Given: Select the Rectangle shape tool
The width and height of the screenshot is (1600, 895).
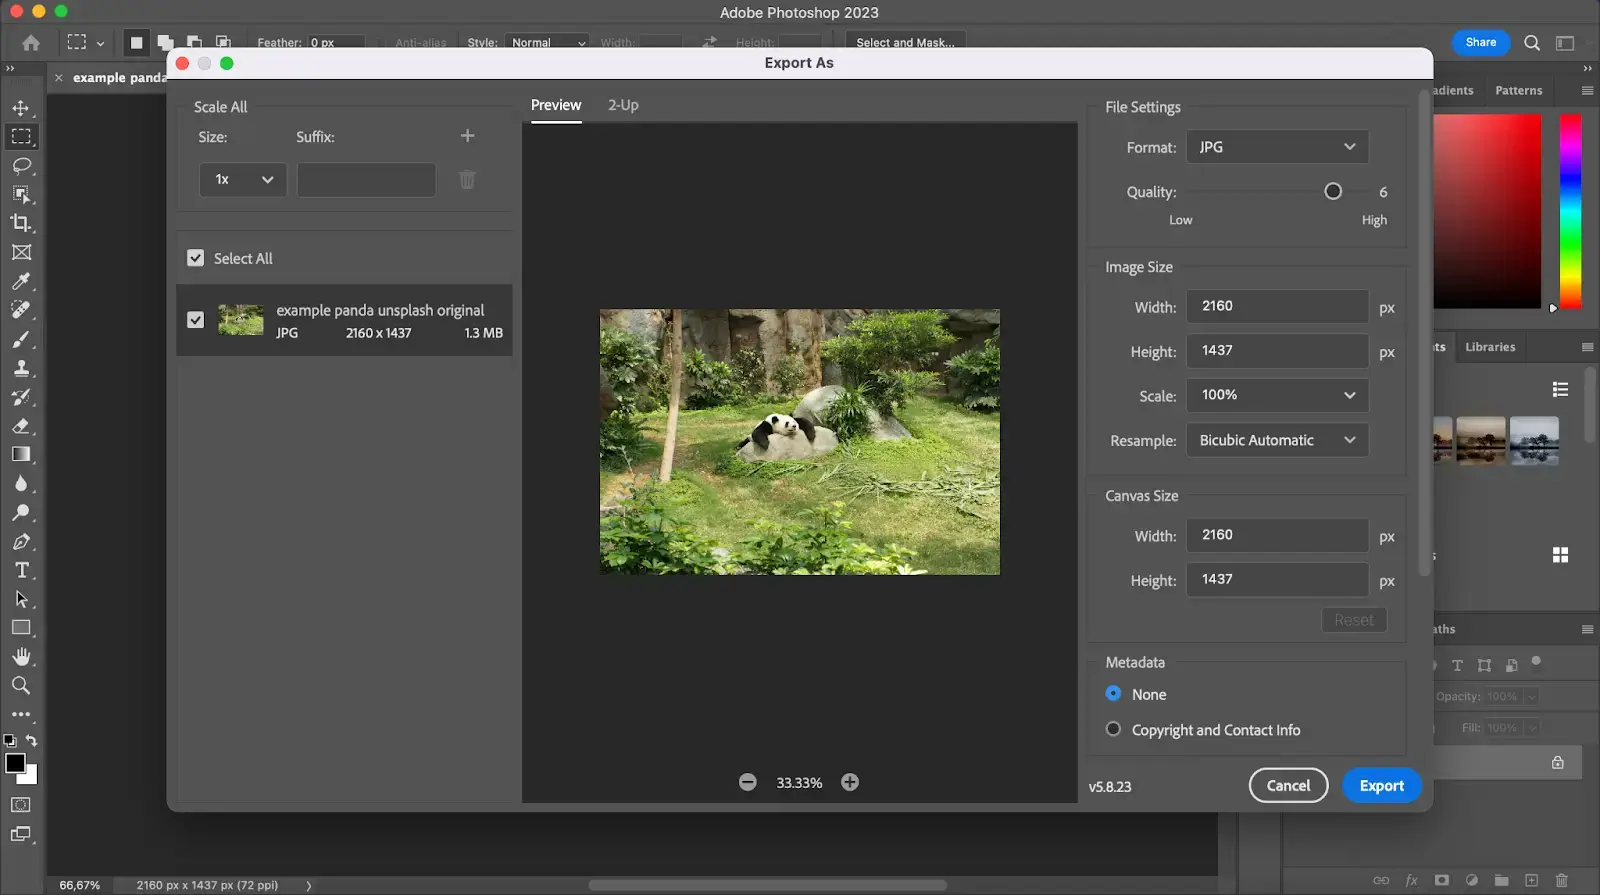Looking at the screenshot, I should pos(21,628).
